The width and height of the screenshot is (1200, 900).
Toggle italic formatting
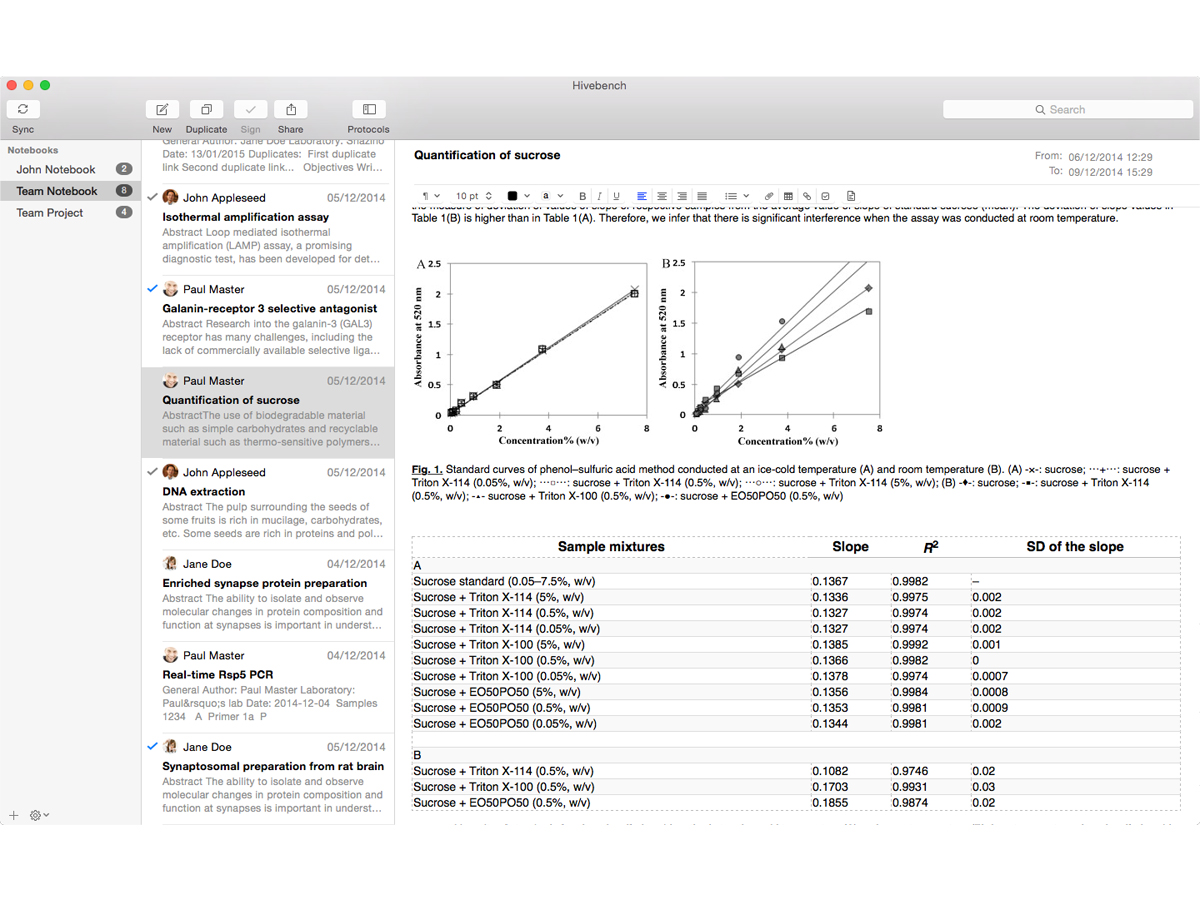click(598, 196)
